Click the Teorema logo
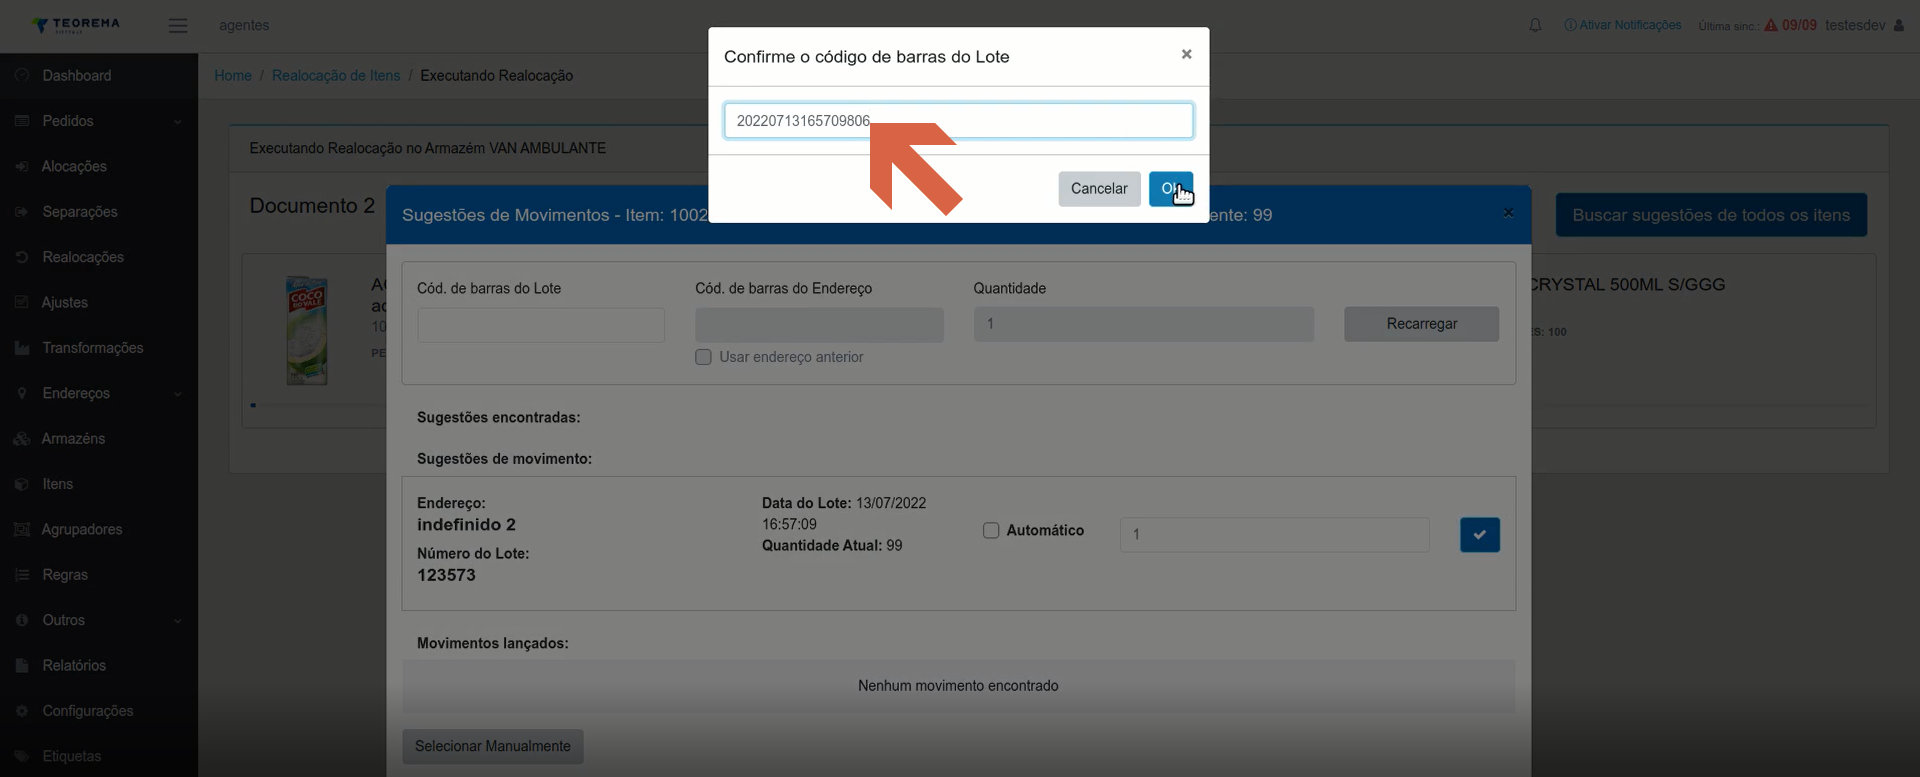The width and height of the screenshot is (1920, 777). (76, 25)
